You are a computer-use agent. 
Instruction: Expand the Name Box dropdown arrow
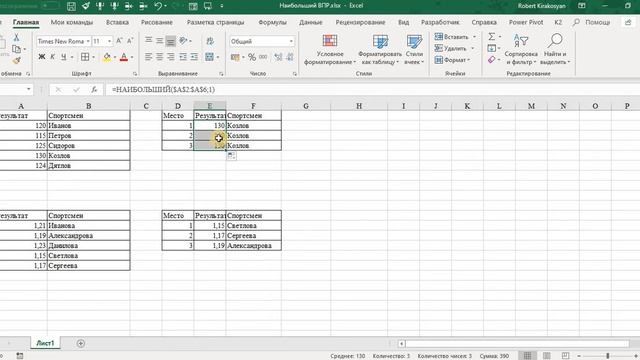coord(29,89)
